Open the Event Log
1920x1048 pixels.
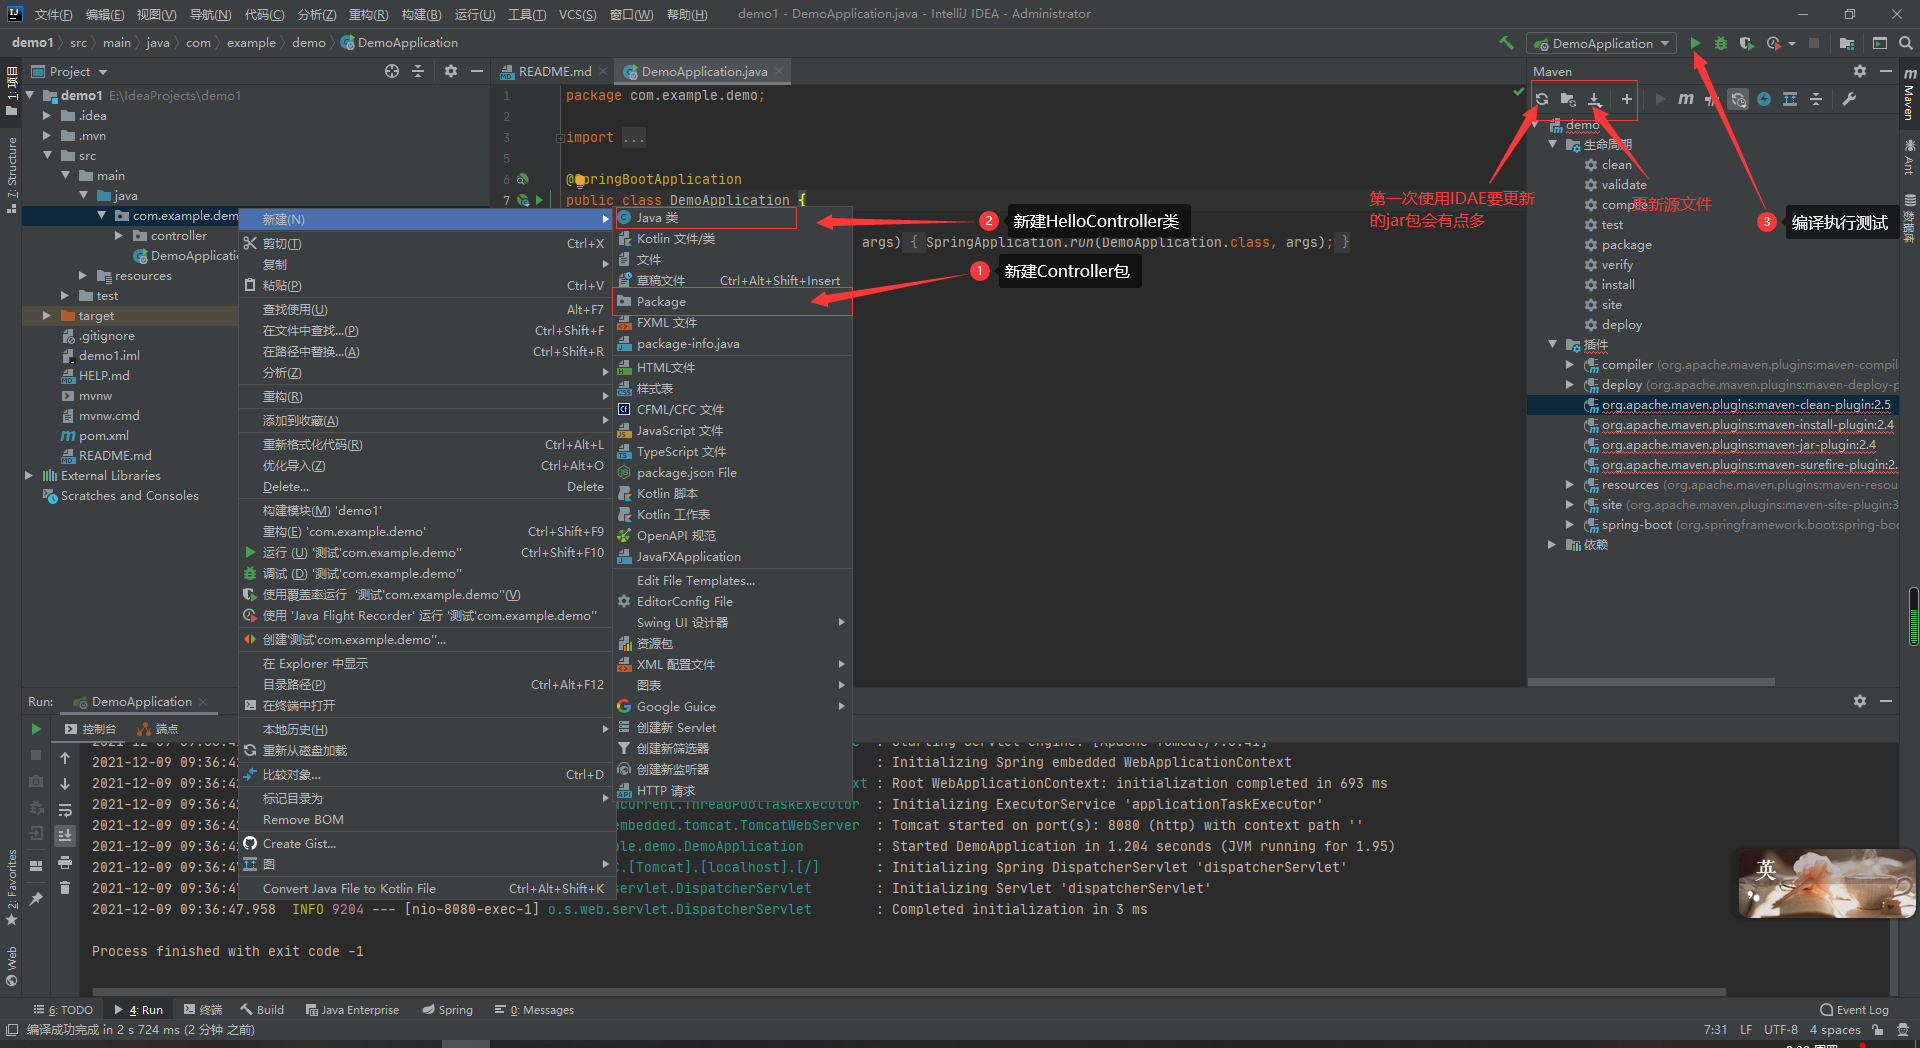click(1858, 1009)
